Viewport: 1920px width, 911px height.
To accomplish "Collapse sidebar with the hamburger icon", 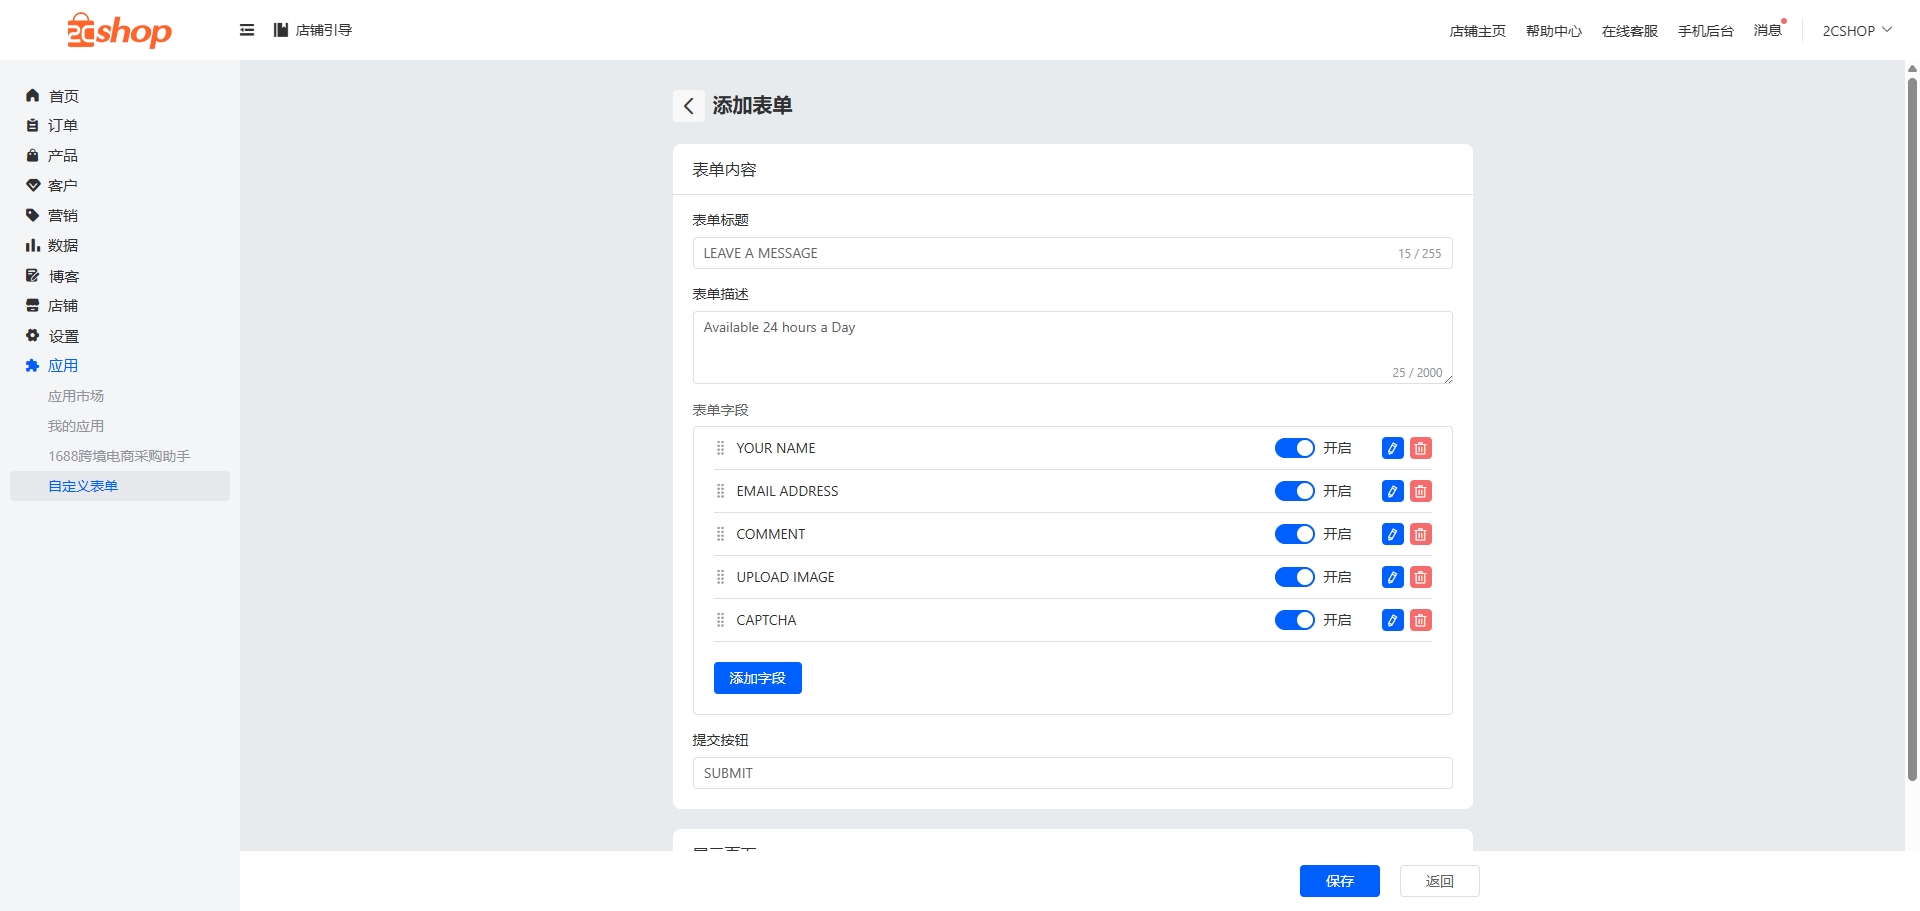I will pyautogui.click(x=247, y=30).
